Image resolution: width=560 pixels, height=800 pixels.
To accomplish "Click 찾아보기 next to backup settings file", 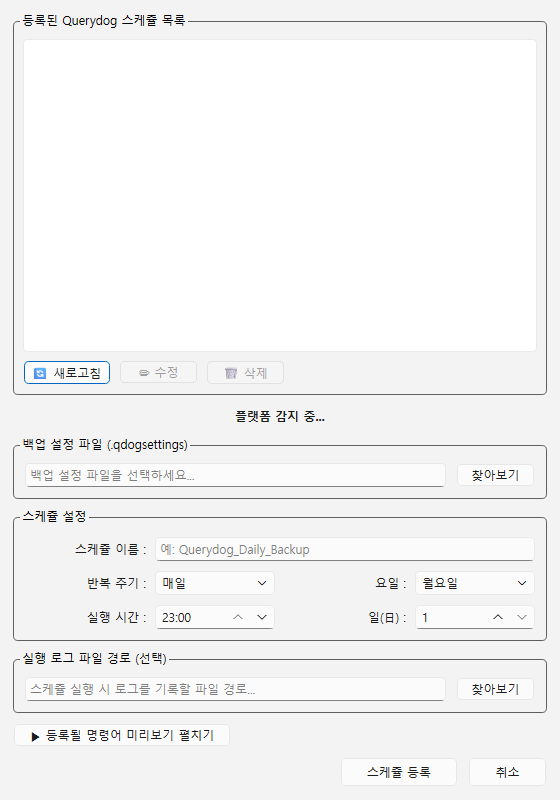I will pyautogui.click(x=495, y=475).
